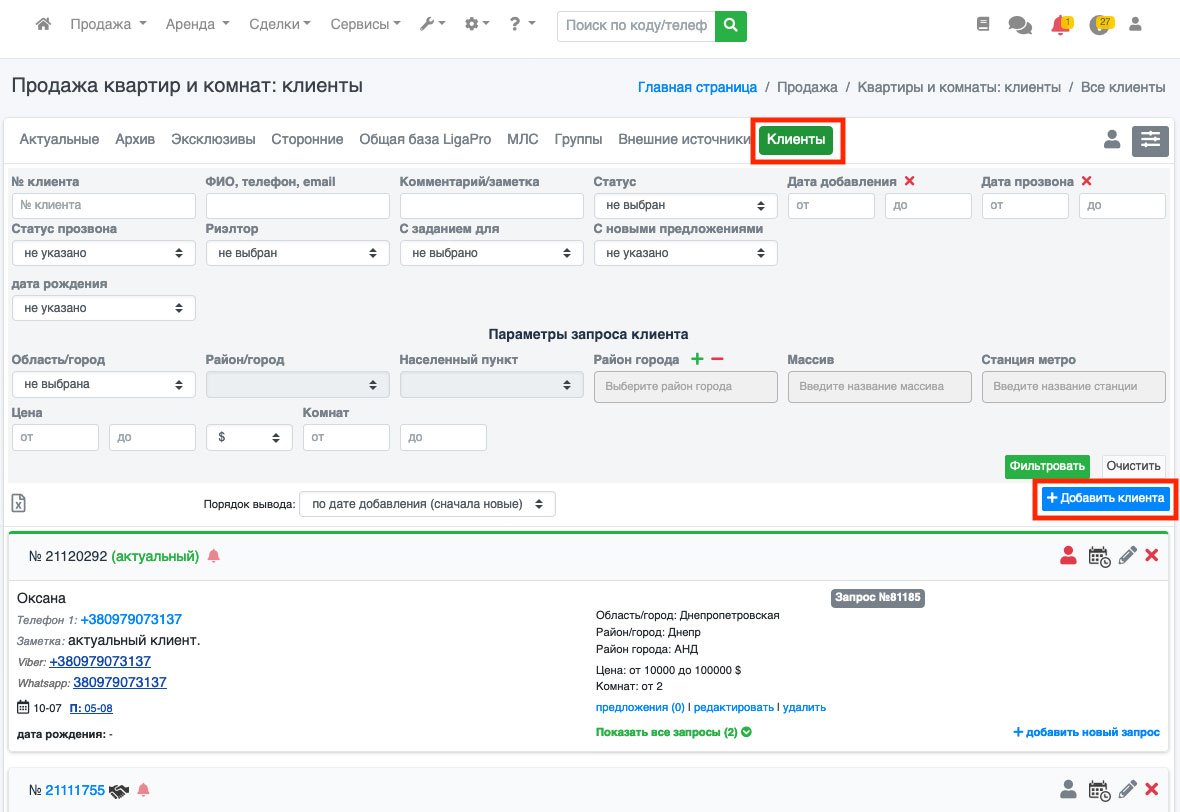1180x812 pixels.
Task: Expand the Риэлтор dropdown
Action: [x=297, y=253]
